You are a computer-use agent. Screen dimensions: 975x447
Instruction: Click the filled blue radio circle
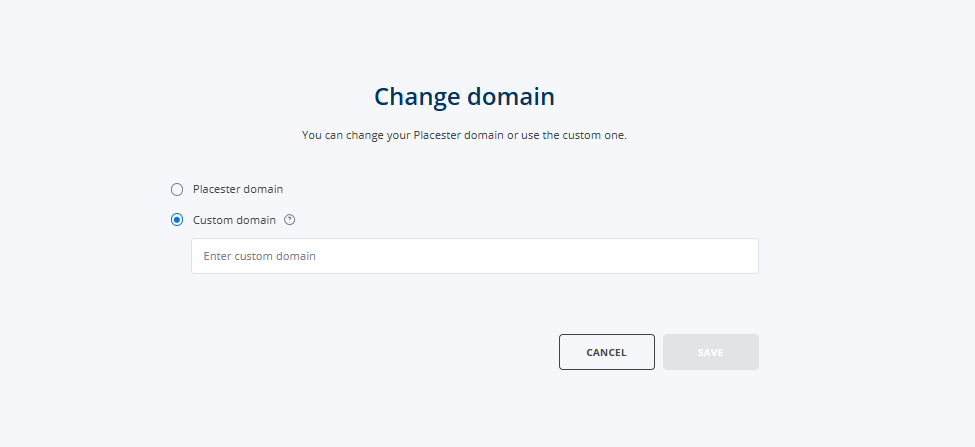tap(177, 220)
